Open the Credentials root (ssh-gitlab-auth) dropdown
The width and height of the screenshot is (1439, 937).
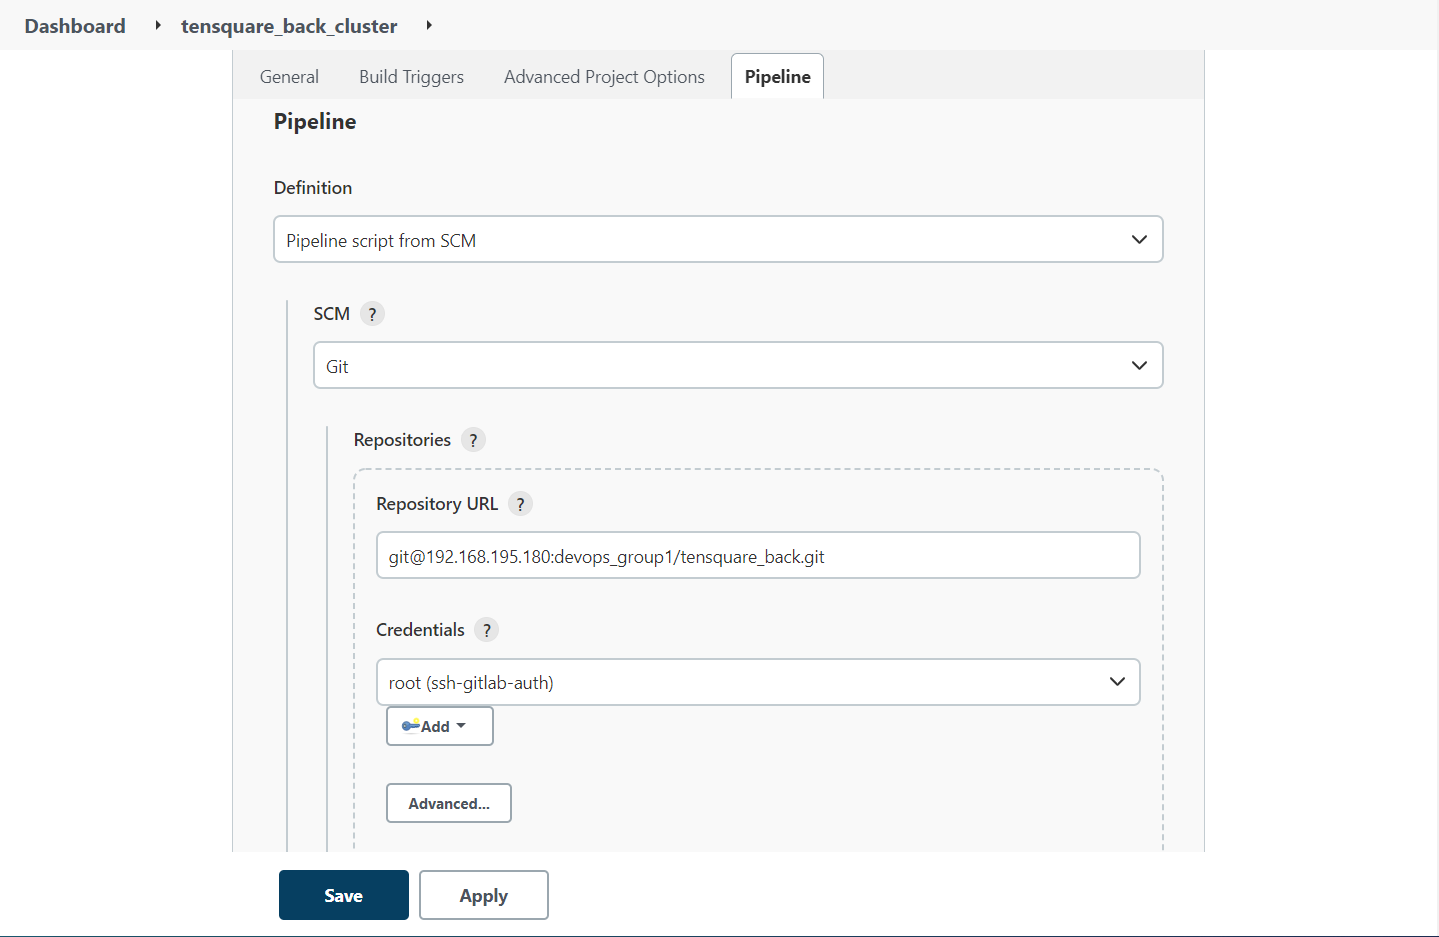coord(757,682)
